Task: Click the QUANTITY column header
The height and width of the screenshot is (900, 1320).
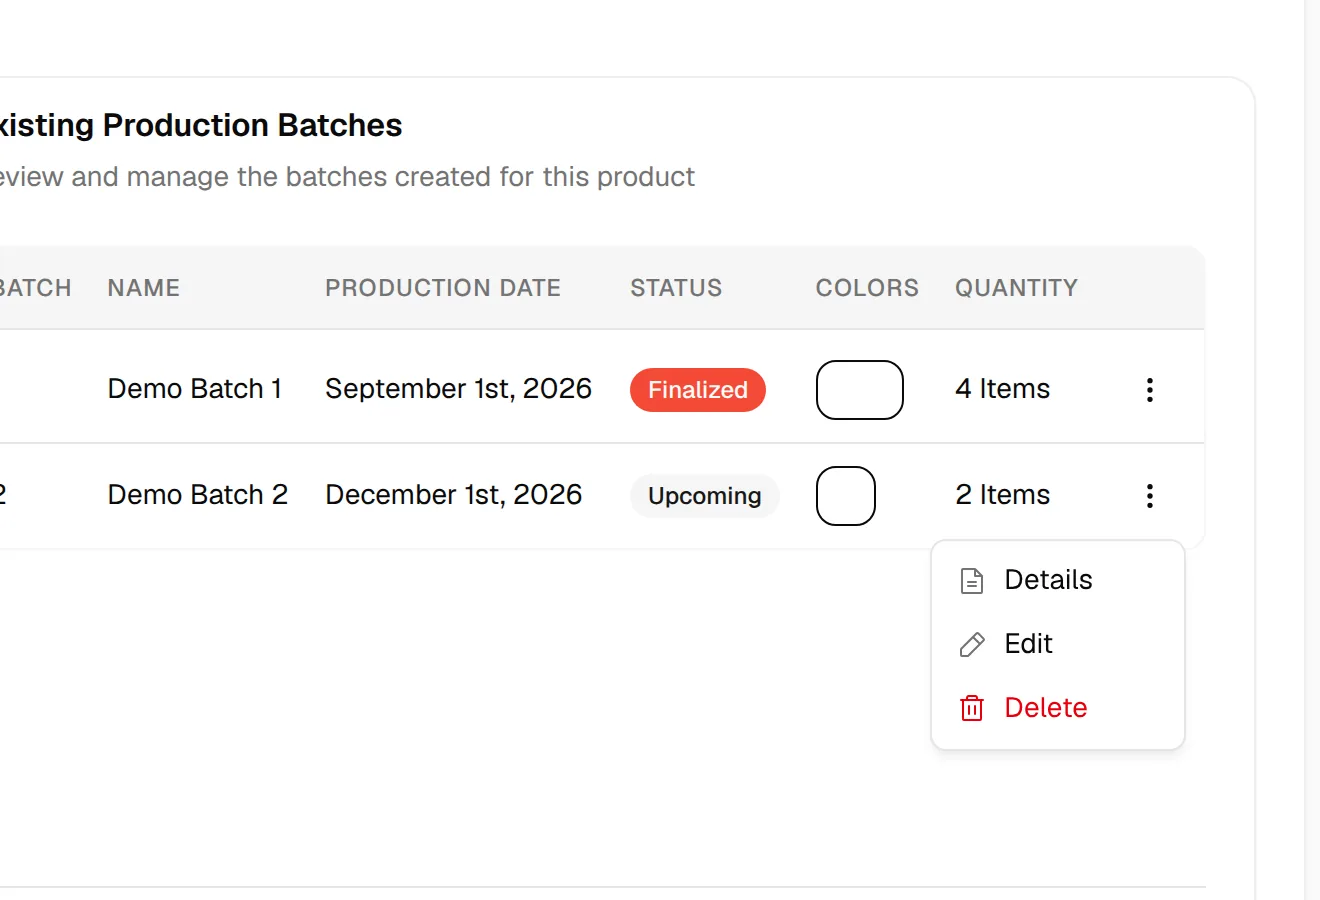Action: pyautogui.click(x=1017, y=288)
